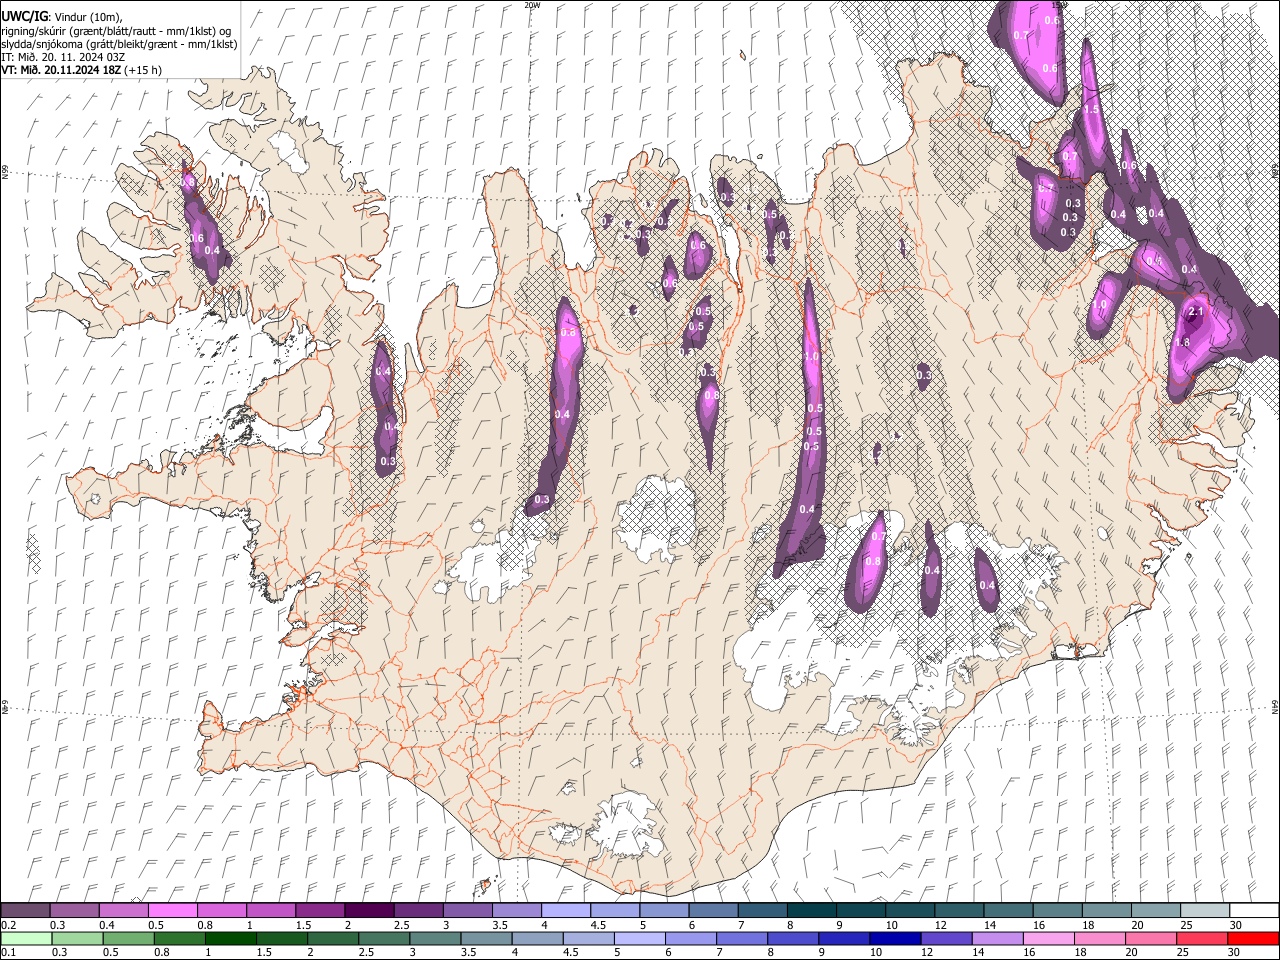Click the '0.2' label on the snow scale
The width and height of the screenshot is (1280, 960).
(8, 925)
